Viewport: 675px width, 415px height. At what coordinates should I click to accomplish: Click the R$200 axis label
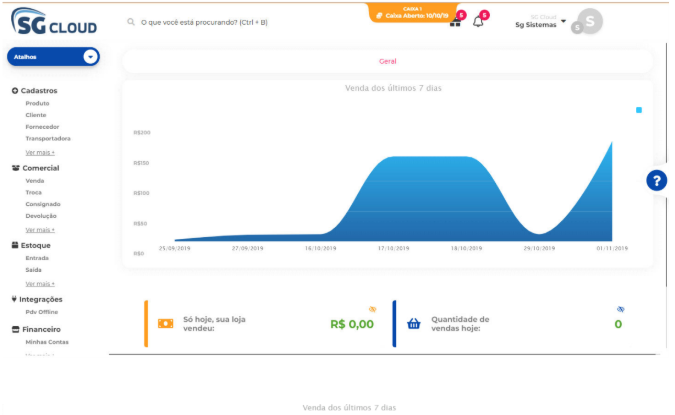click(142, 133)
